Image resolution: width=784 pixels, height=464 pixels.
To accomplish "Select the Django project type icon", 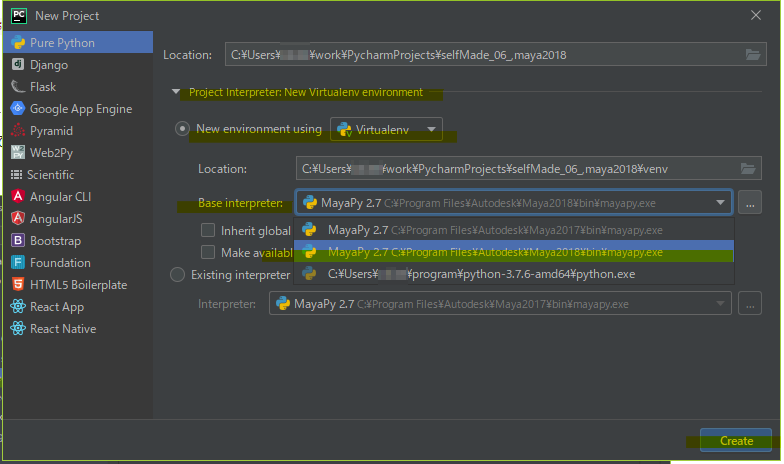I will 18,65.
